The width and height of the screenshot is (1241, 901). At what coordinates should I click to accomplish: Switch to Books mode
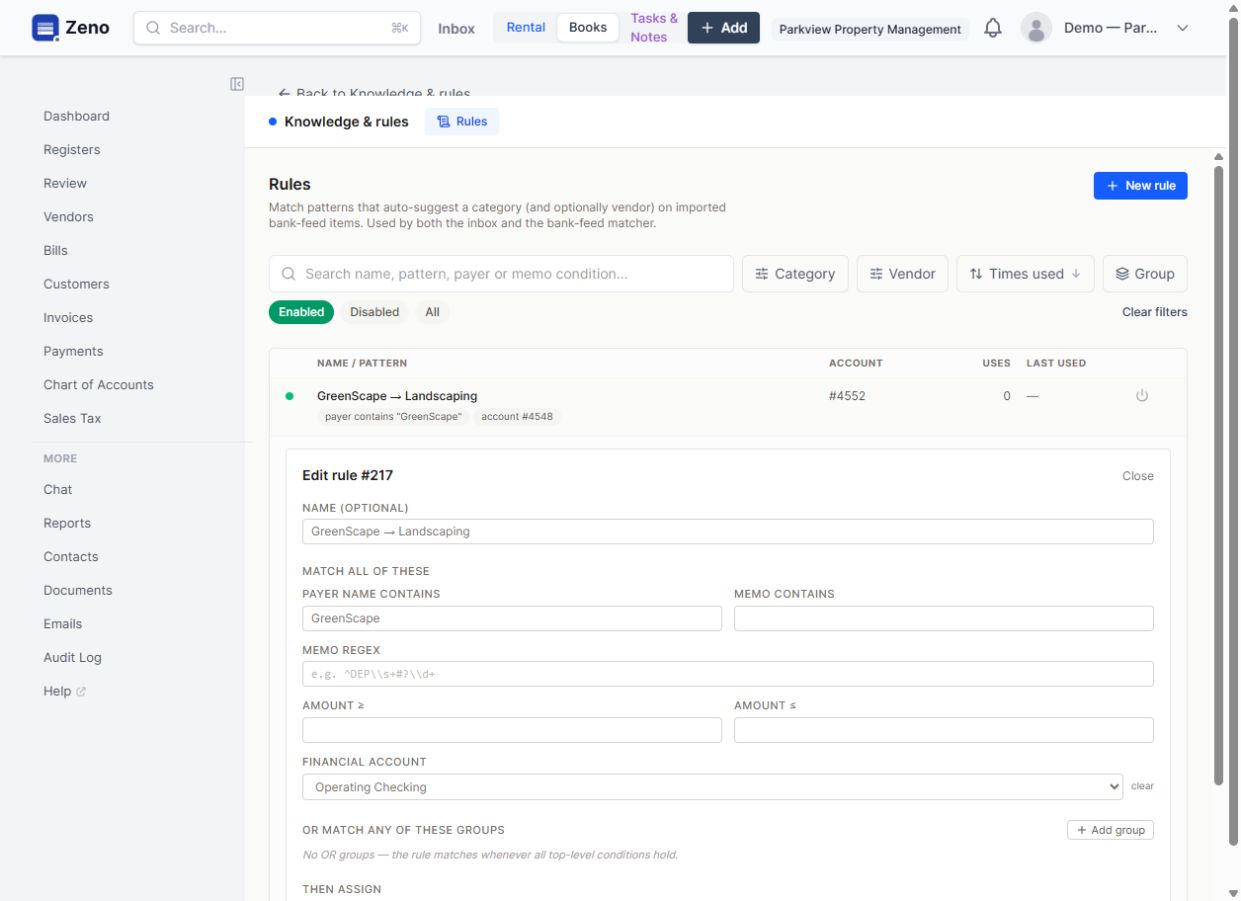coord(588,27)
